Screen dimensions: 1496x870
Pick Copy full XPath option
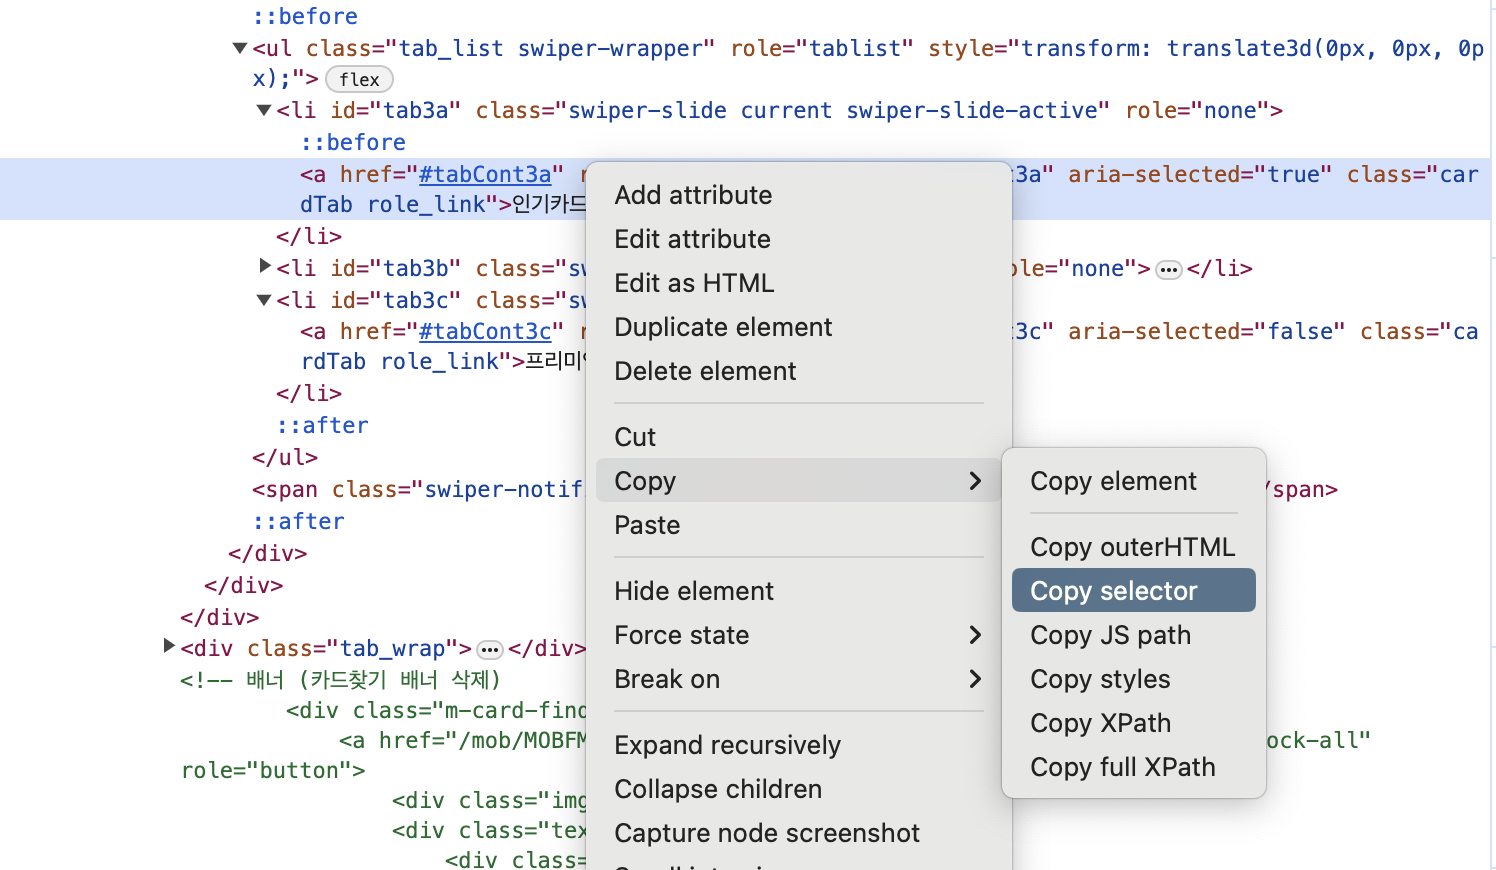pyautogui.click(x=1122, y=767)
